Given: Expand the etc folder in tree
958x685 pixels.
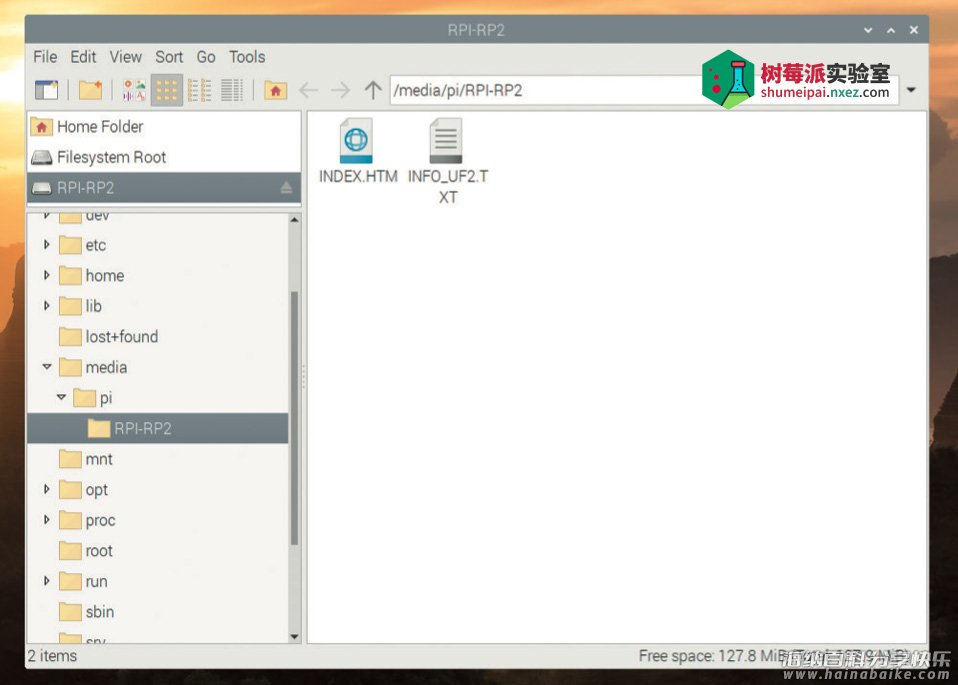Looking at the screenshot, I should tap(47, 245).
